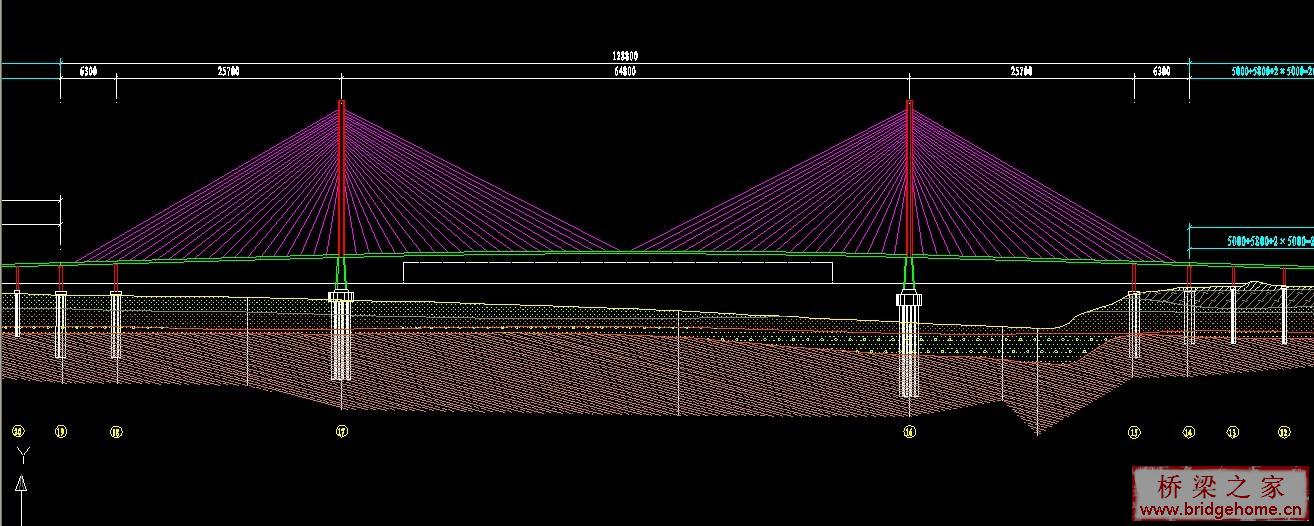This screenshot has height=526, width=1314.
Task: Select pier marker 14 circle
Action: [1188, 432]
